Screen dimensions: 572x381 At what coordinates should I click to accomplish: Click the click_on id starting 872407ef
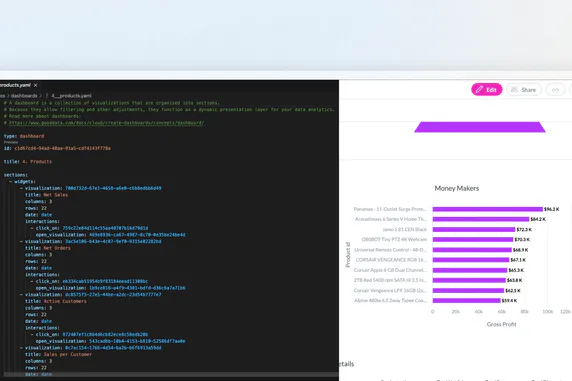tap(105, 334)
